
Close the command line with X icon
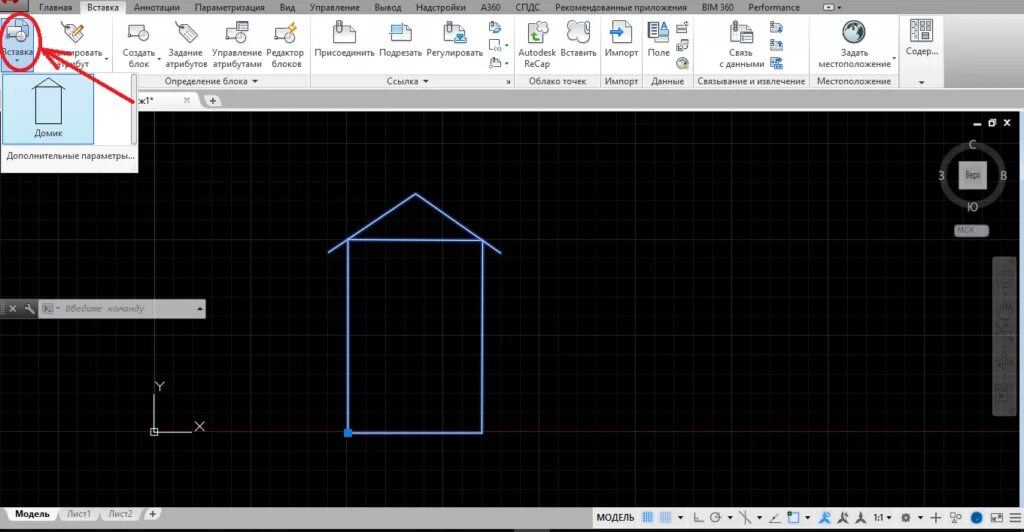(x=12, y=309)
